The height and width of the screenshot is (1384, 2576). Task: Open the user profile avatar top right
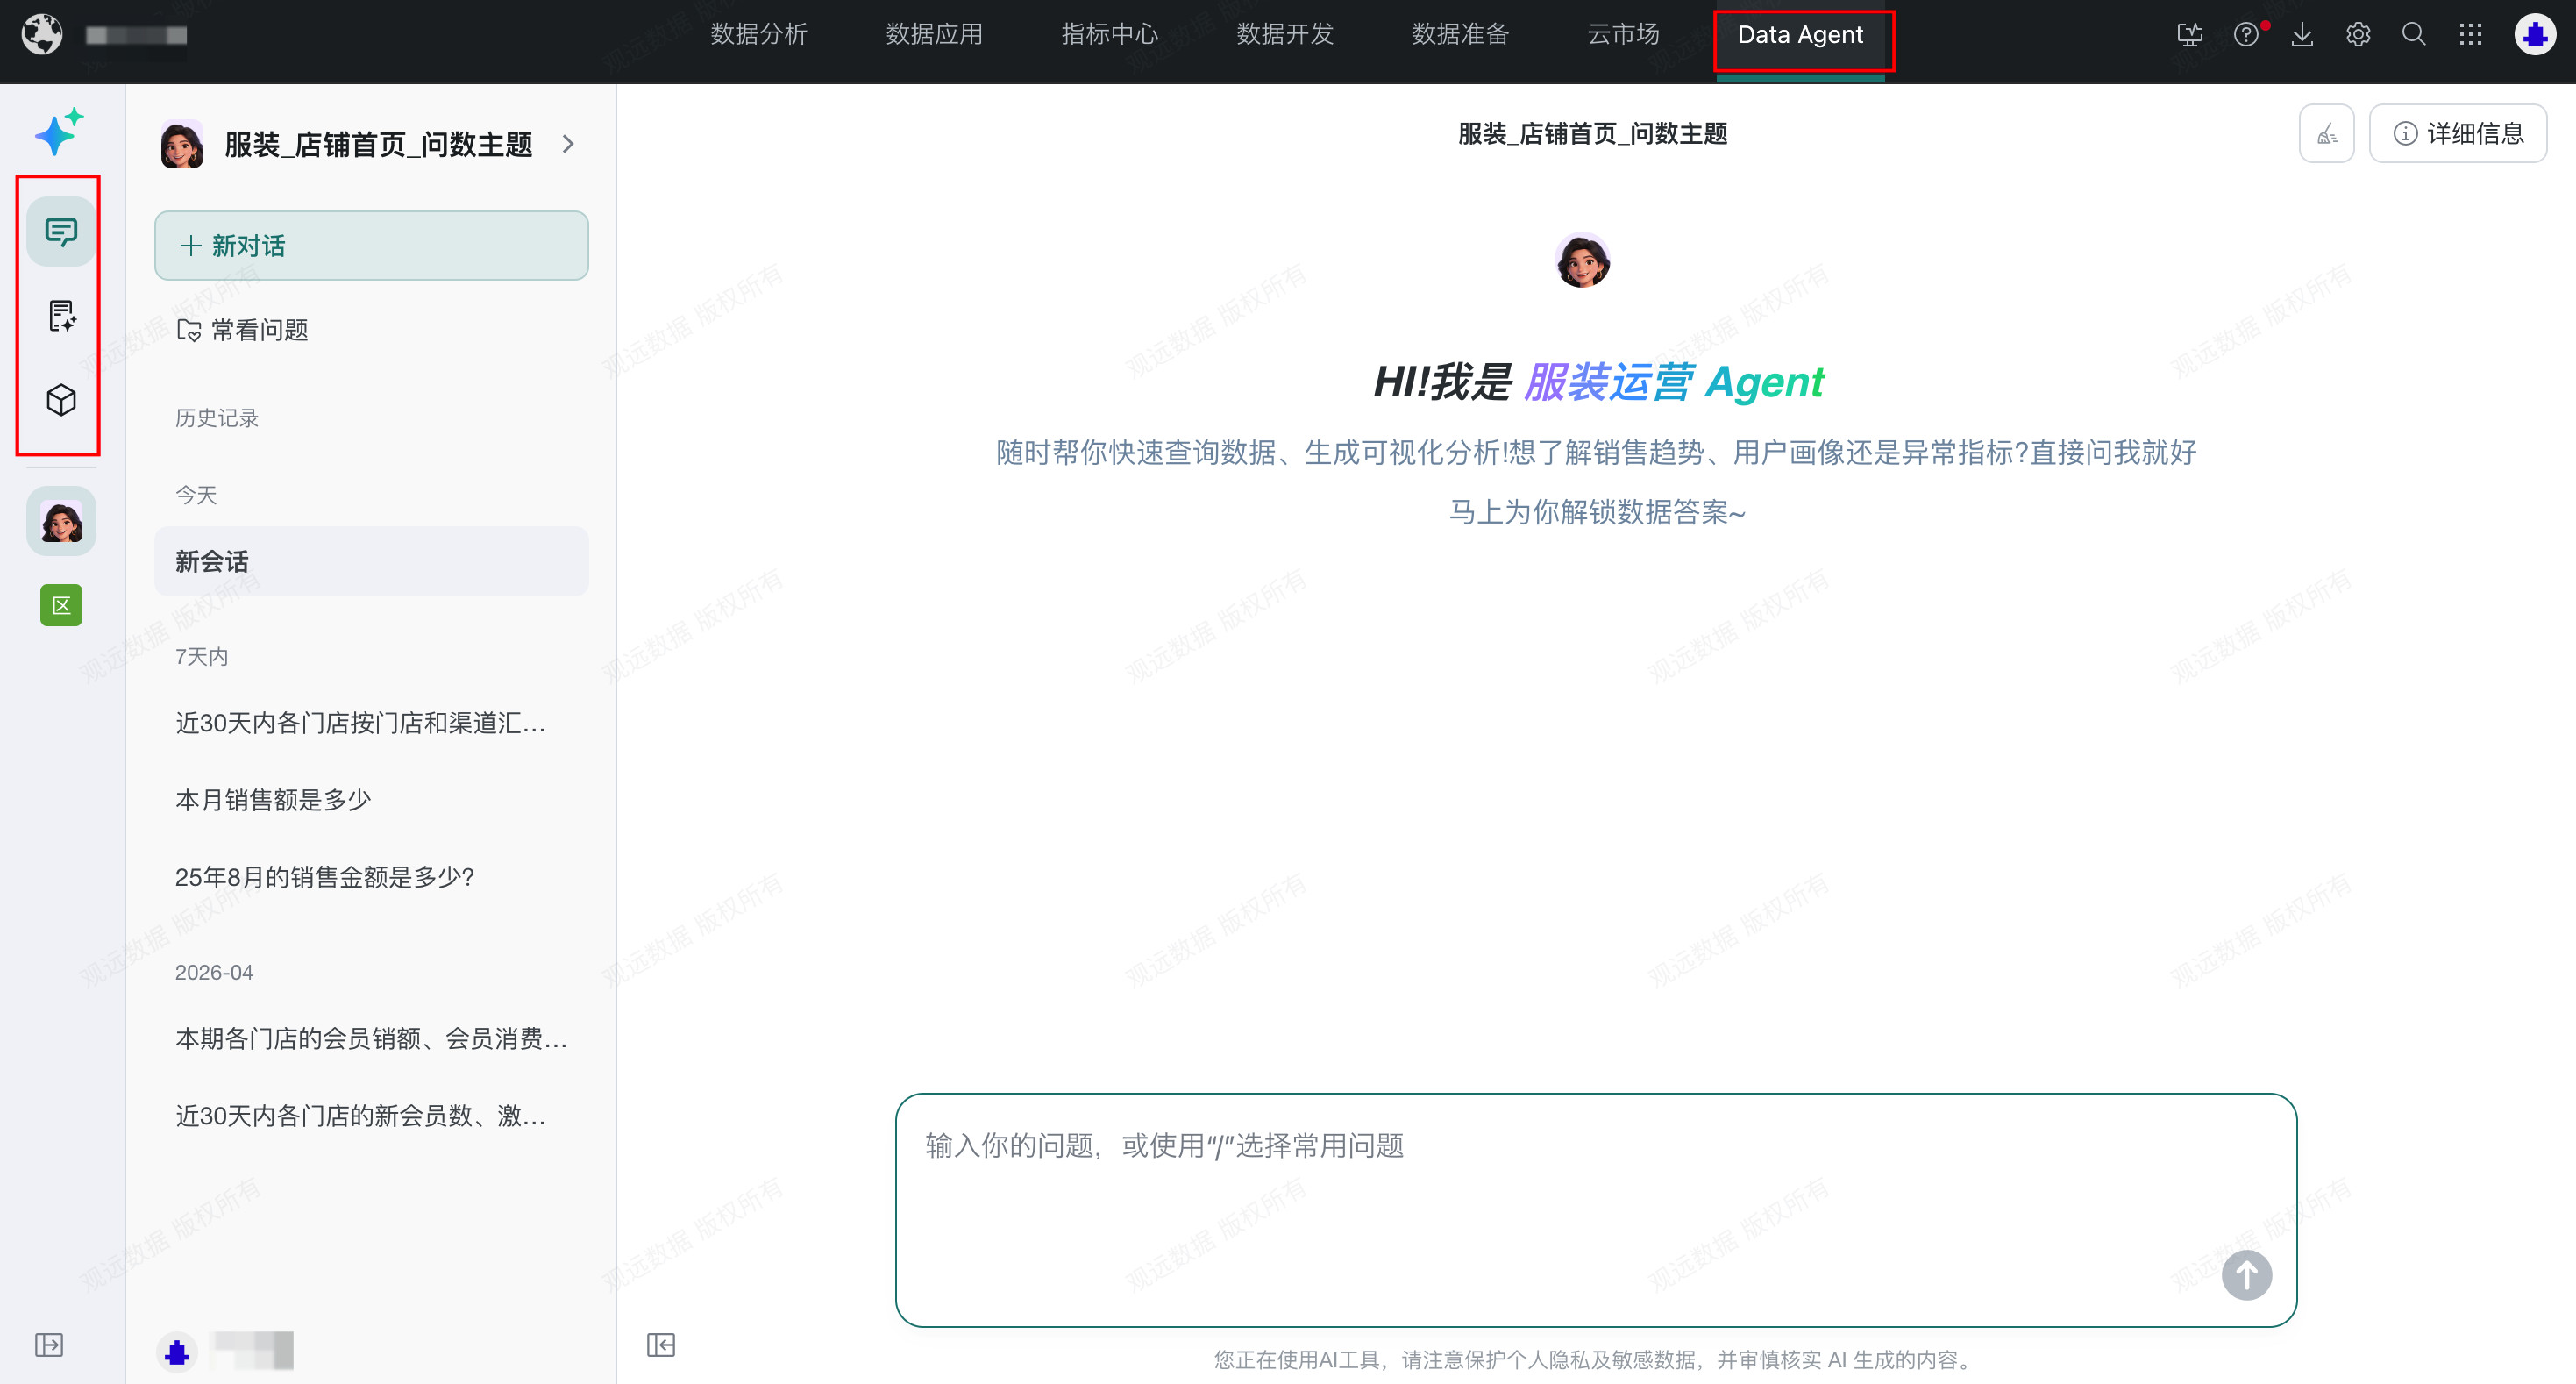tap(2535, 35)
